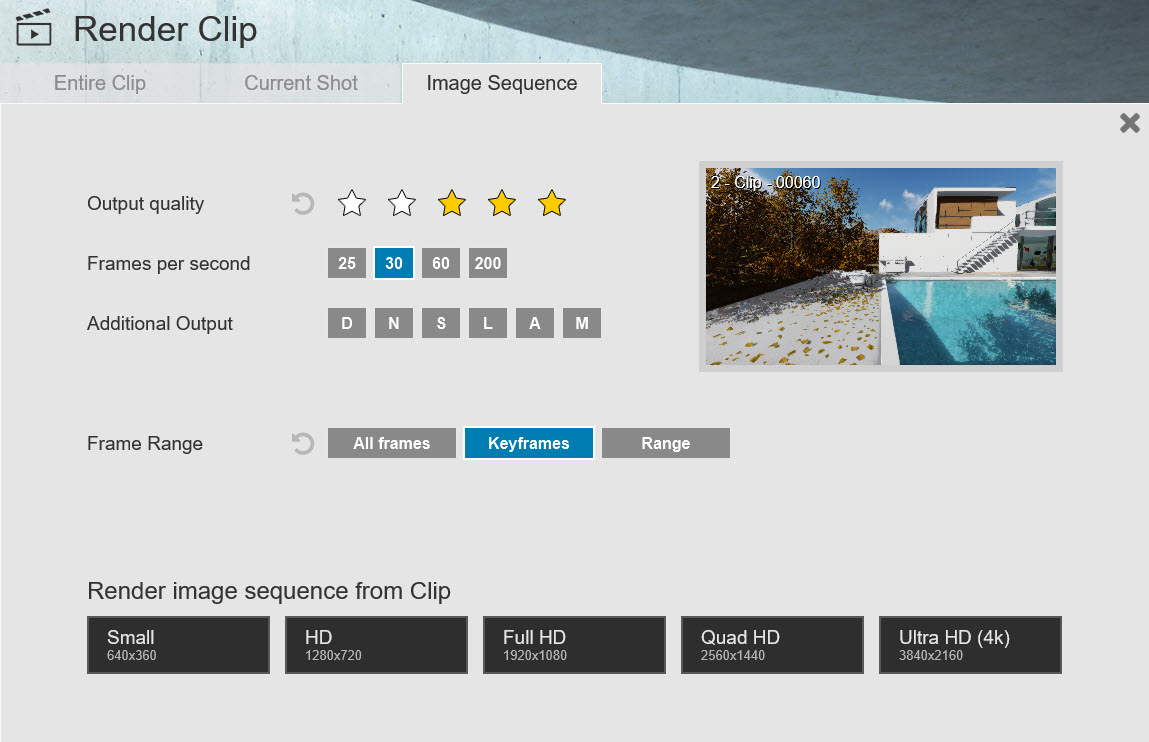The height and width of the screenshot is (742, 1149).
Task: Switch frame range to All frames
Action: pyautogui.click(x=391, y=443)
